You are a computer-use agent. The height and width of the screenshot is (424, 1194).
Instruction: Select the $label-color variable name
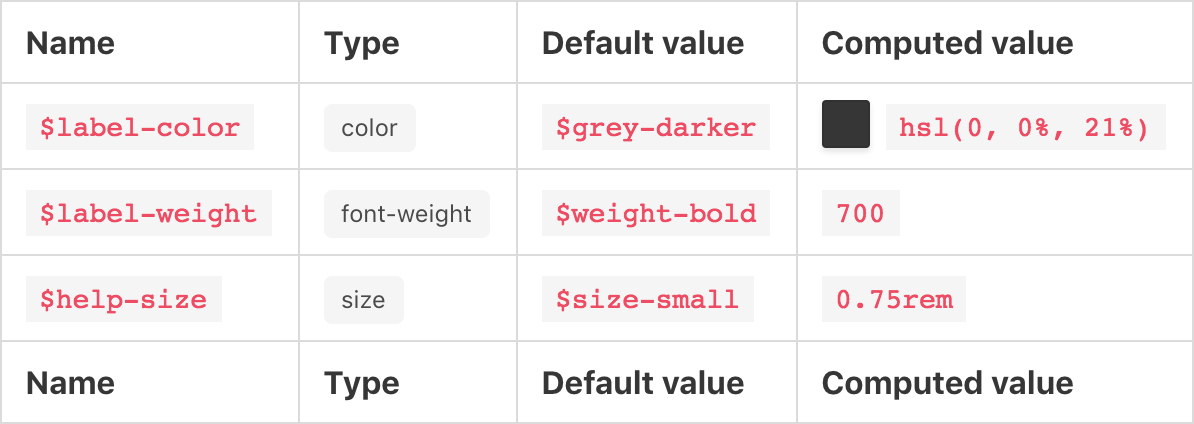[140, 128]
